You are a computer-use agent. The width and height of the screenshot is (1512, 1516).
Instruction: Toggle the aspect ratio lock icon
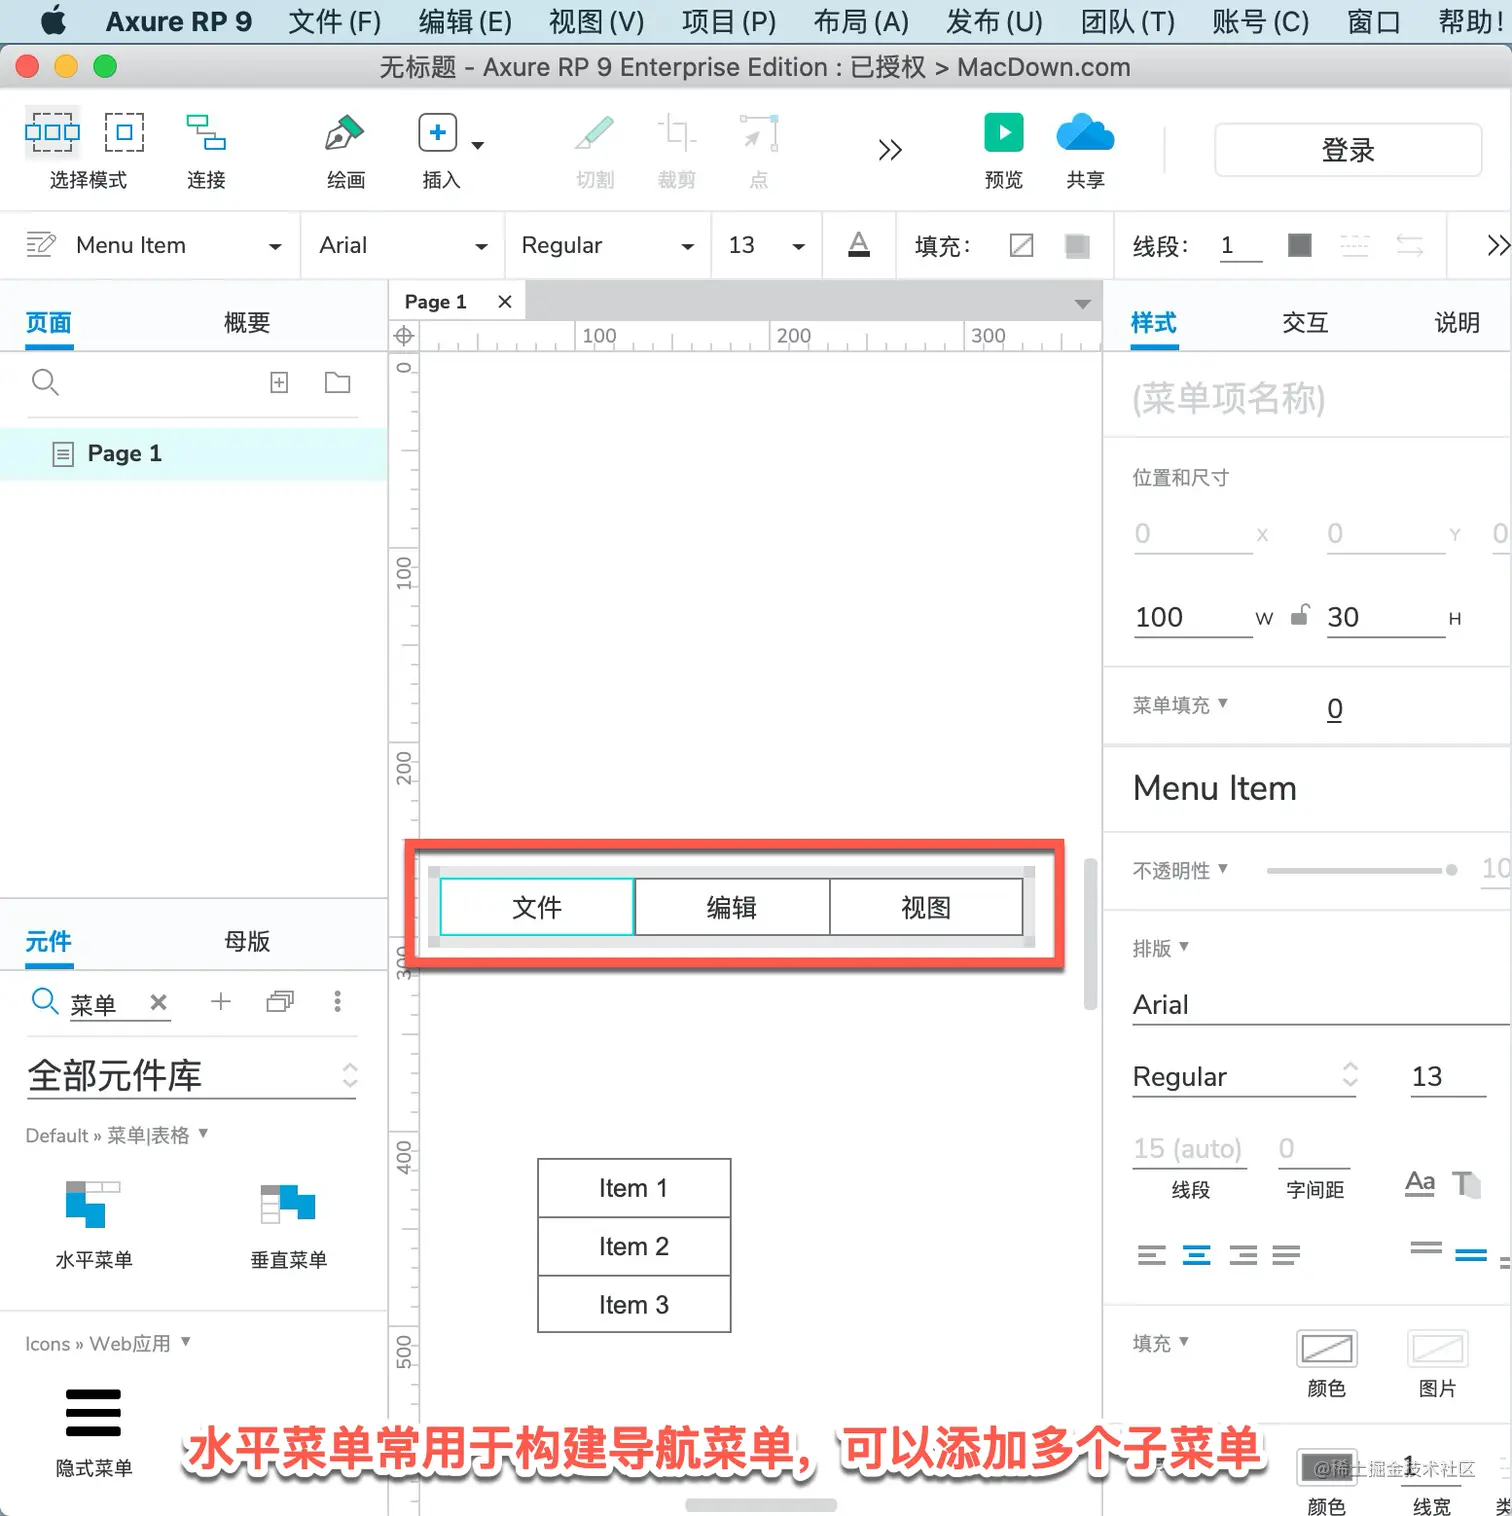pyautogui.click(x=1299, y=614)
